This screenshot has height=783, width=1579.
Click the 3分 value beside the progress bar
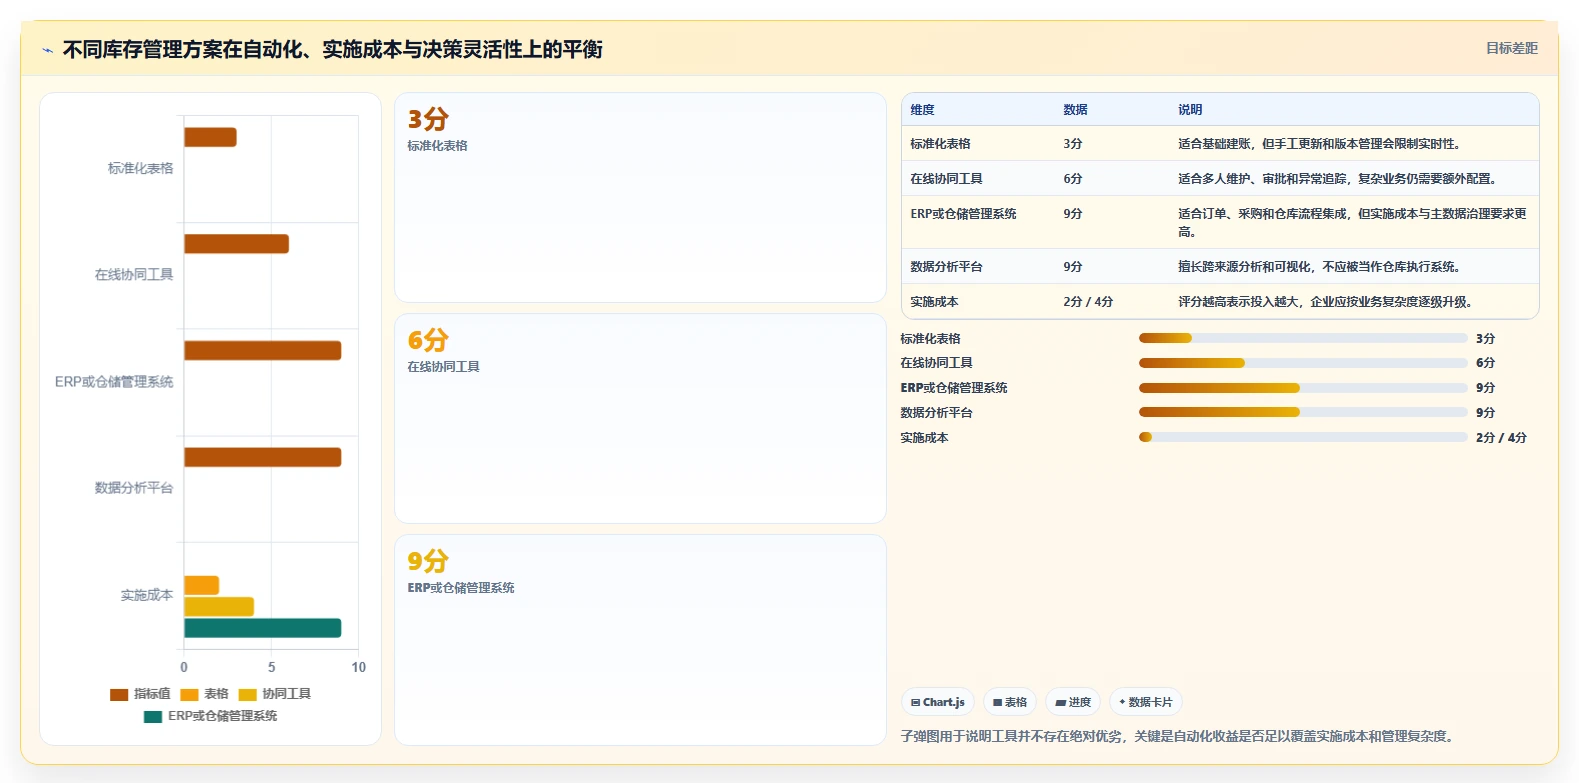pos(1485,339)
